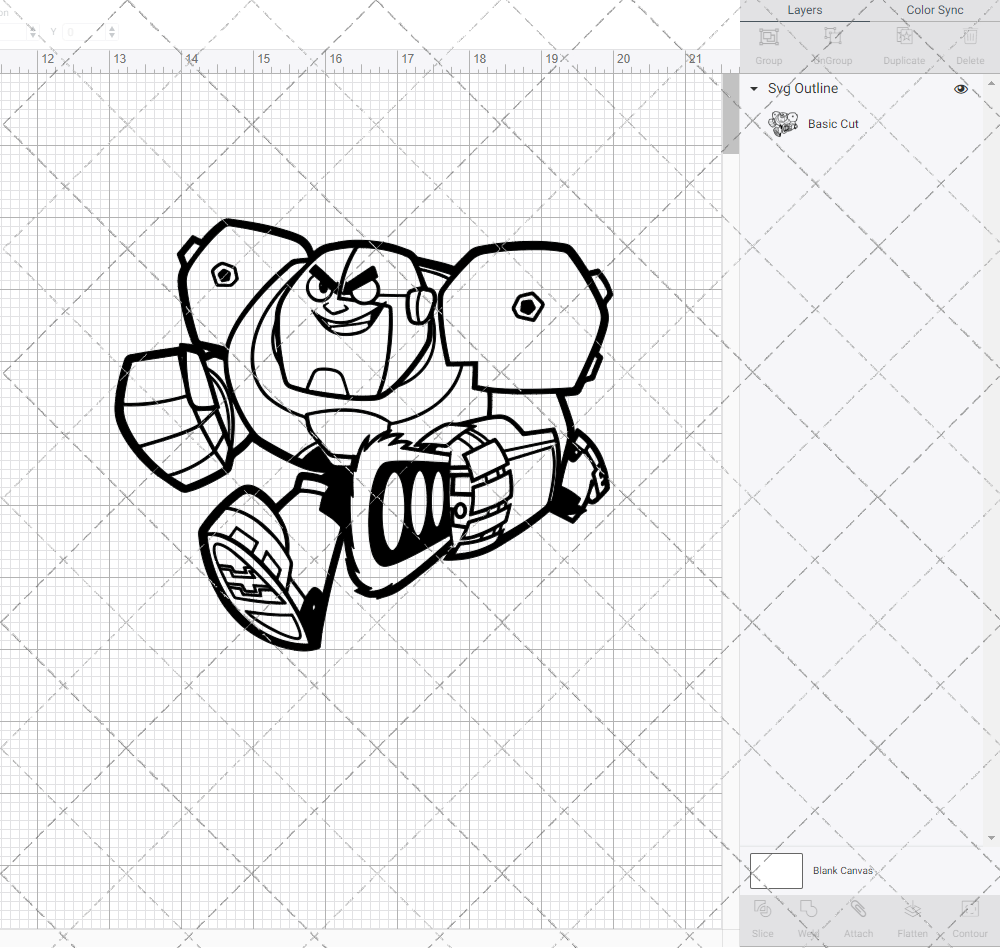
Task: Select the Weld tool
Action: point(808,918)
